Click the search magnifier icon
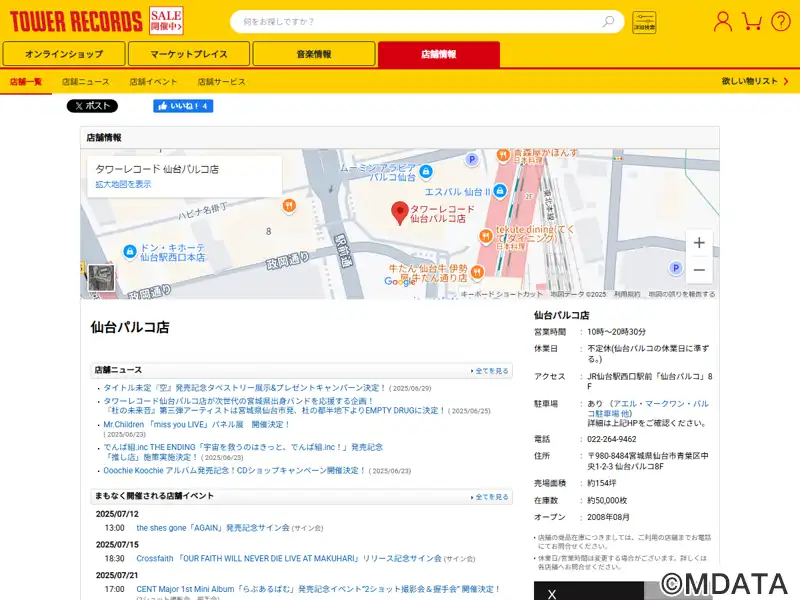This screenshot has width=800, height=600. 608,21
